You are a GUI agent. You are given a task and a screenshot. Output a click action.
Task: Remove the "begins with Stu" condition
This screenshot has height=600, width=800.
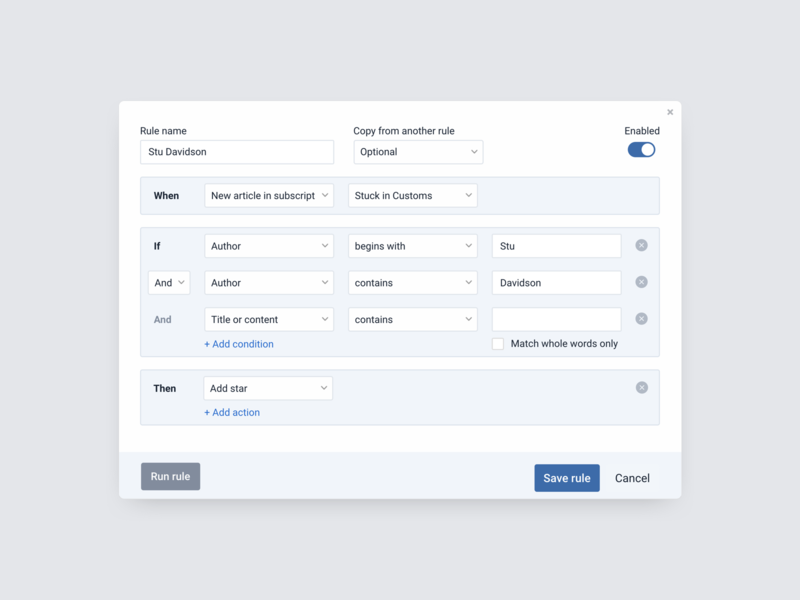pyautogui.click(x=641, y=245)
